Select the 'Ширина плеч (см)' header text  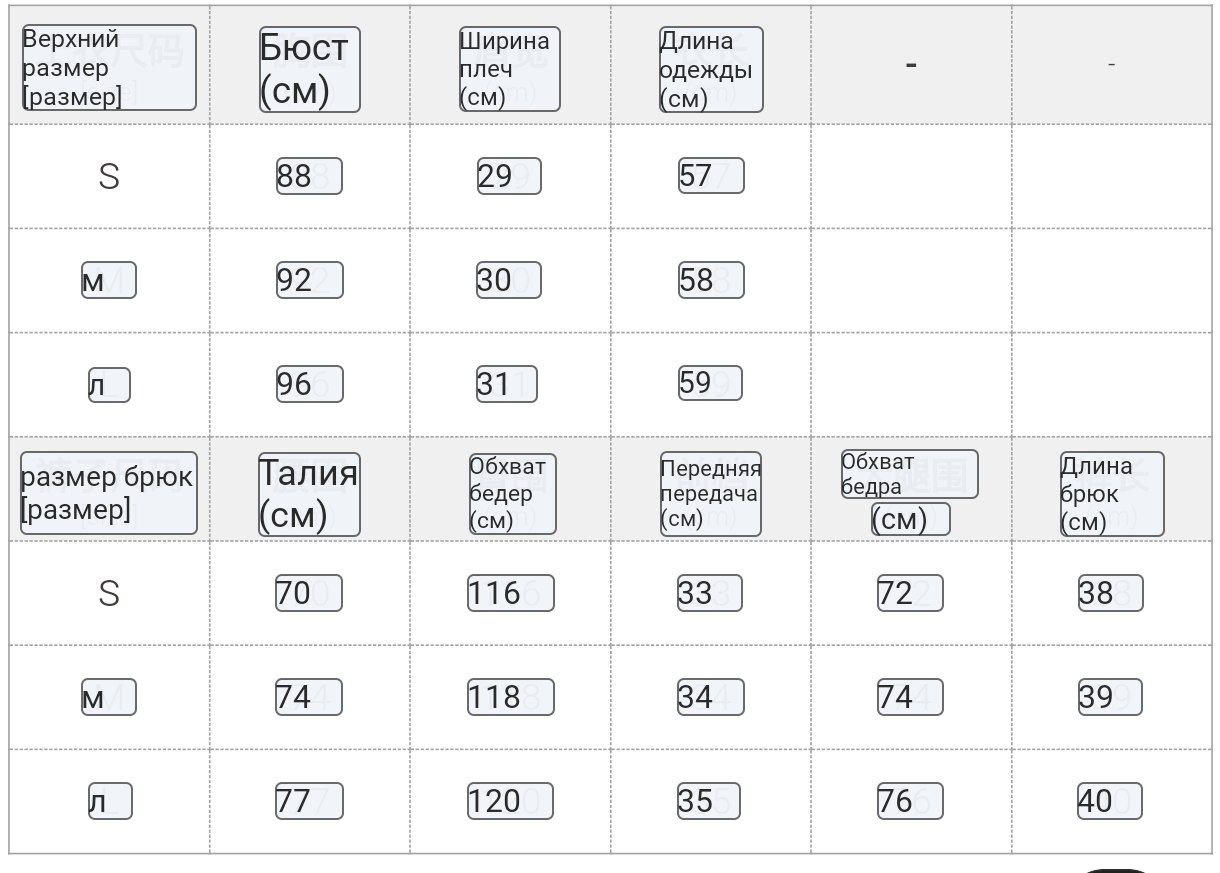point(509,69)
